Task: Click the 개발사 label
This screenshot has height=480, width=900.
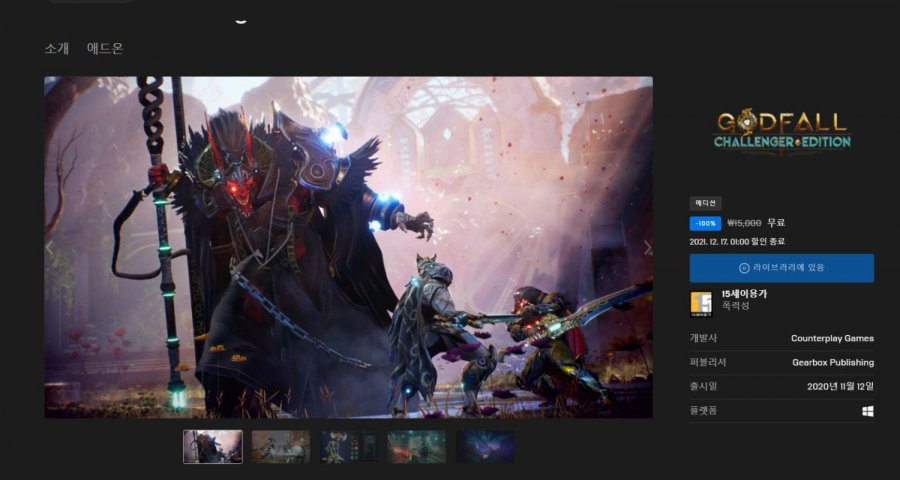Action: 703,338
